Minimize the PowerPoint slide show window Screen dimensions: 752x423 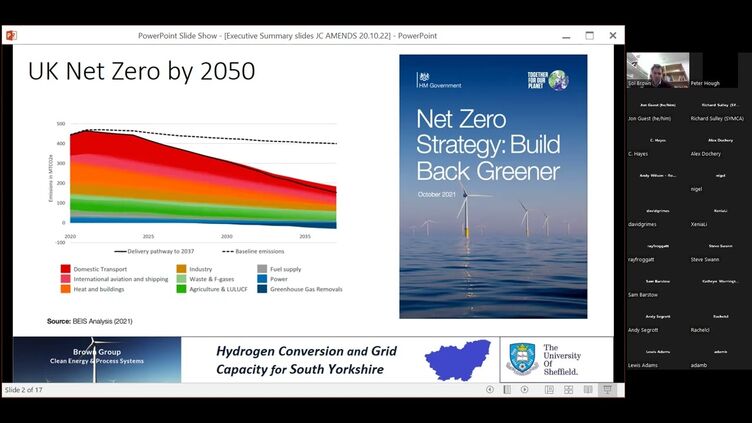[564, 35]
